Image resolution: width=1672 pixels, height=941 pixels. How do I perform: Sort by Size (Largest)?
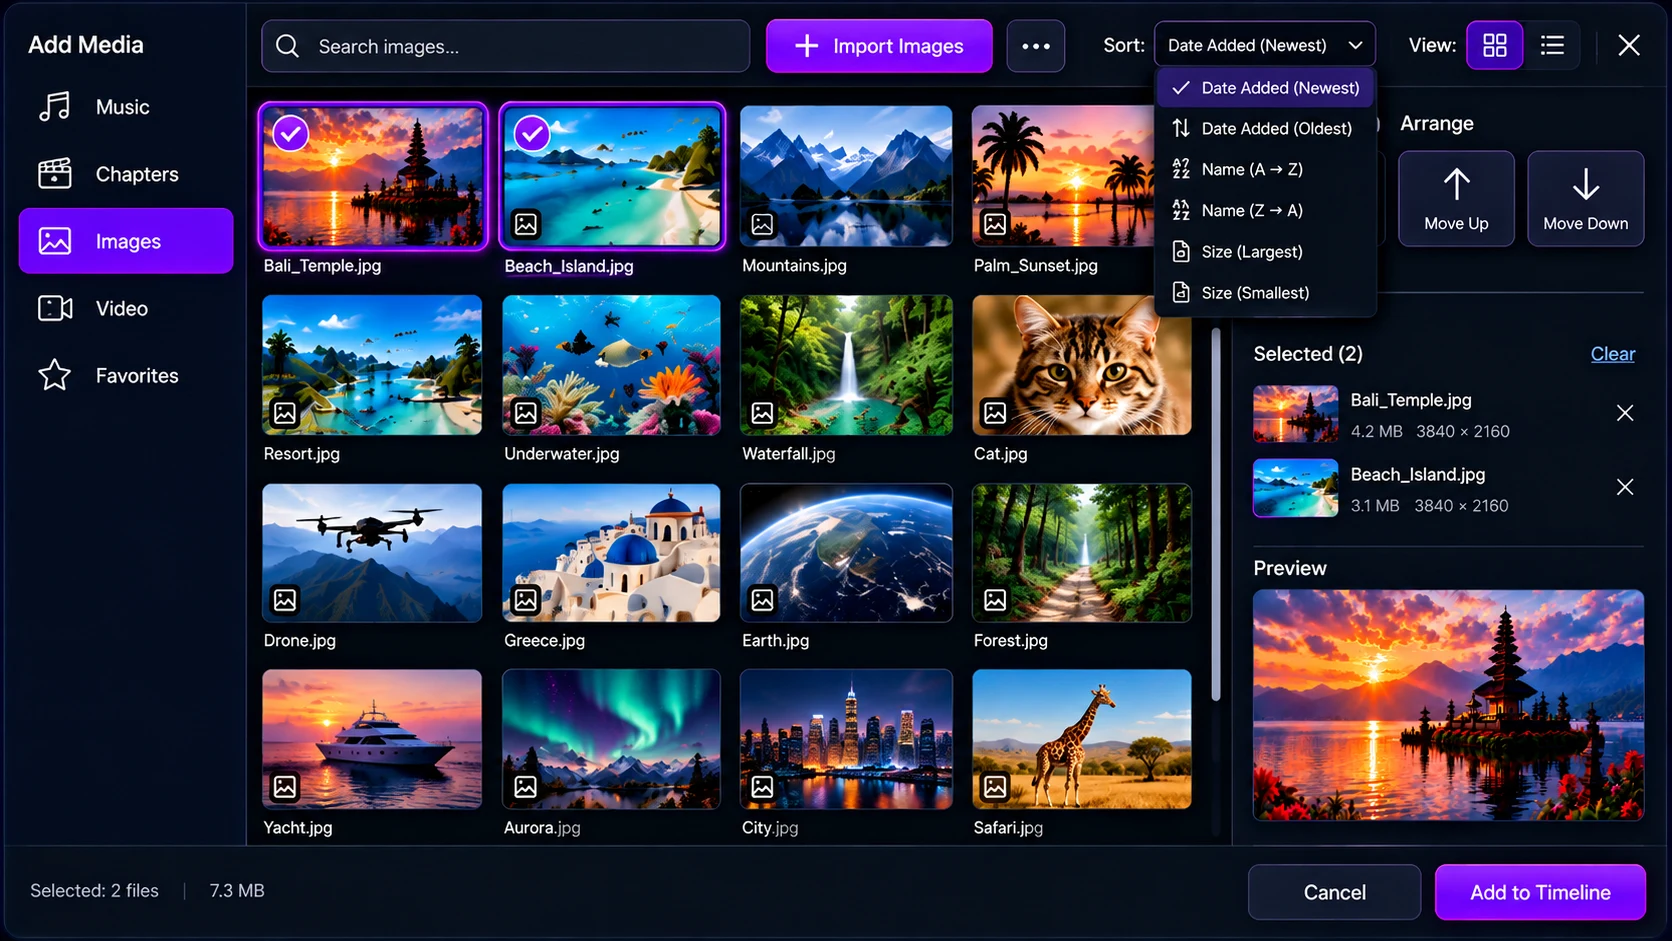[1265, 251]
